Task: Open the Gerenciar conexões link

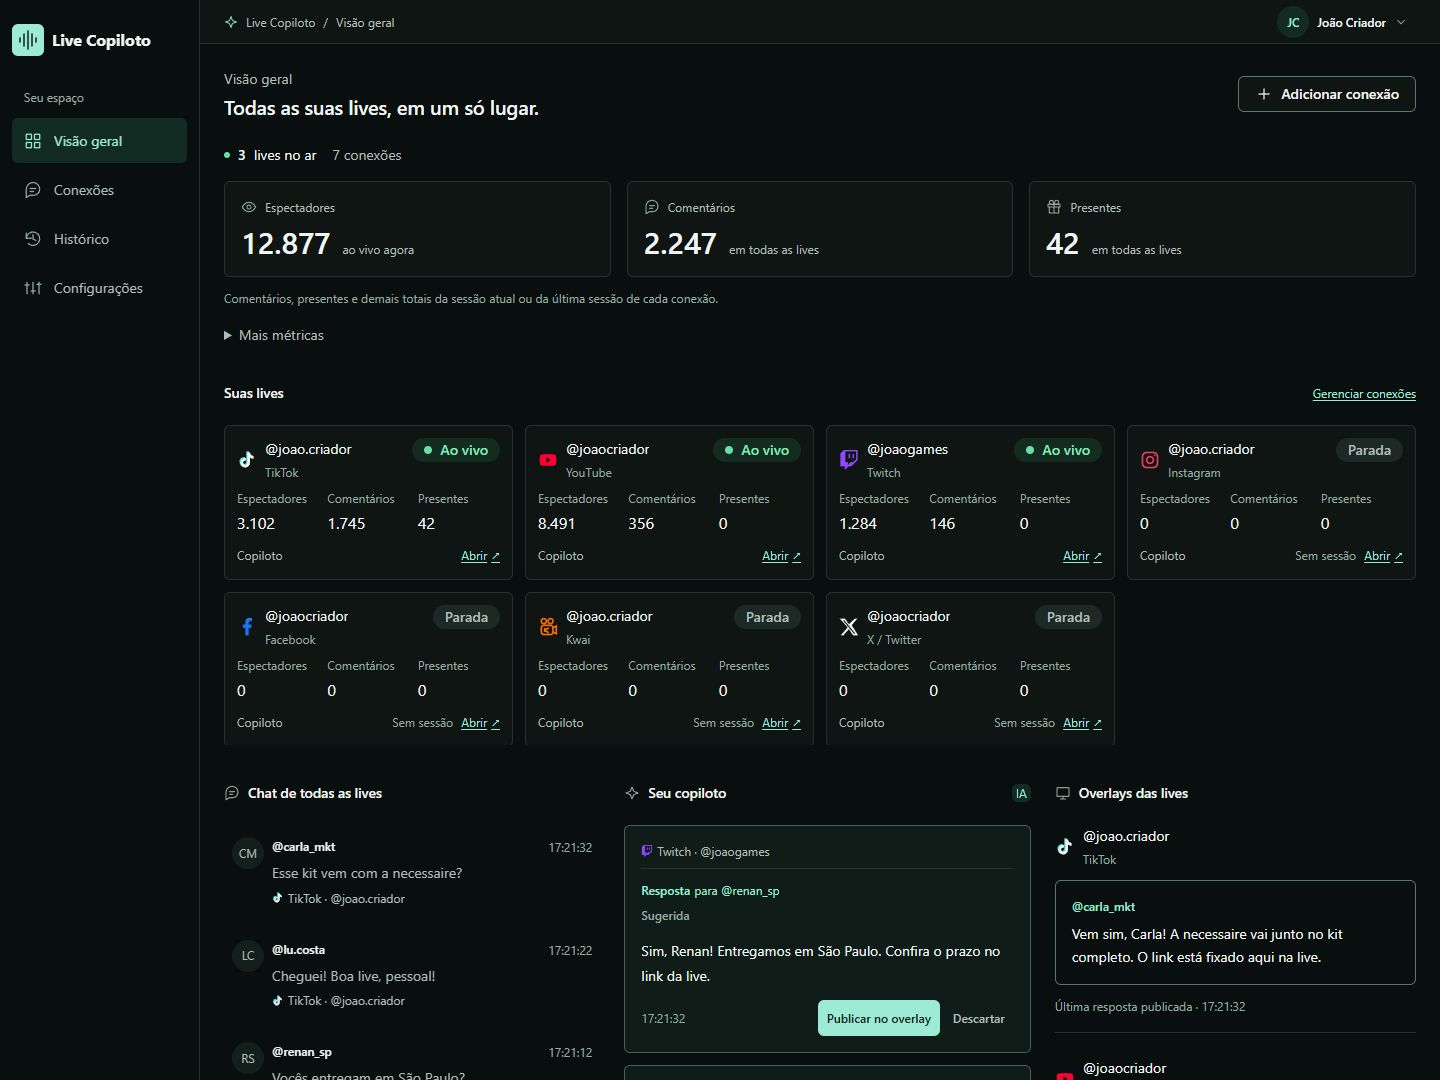Action: [1364, 394]
